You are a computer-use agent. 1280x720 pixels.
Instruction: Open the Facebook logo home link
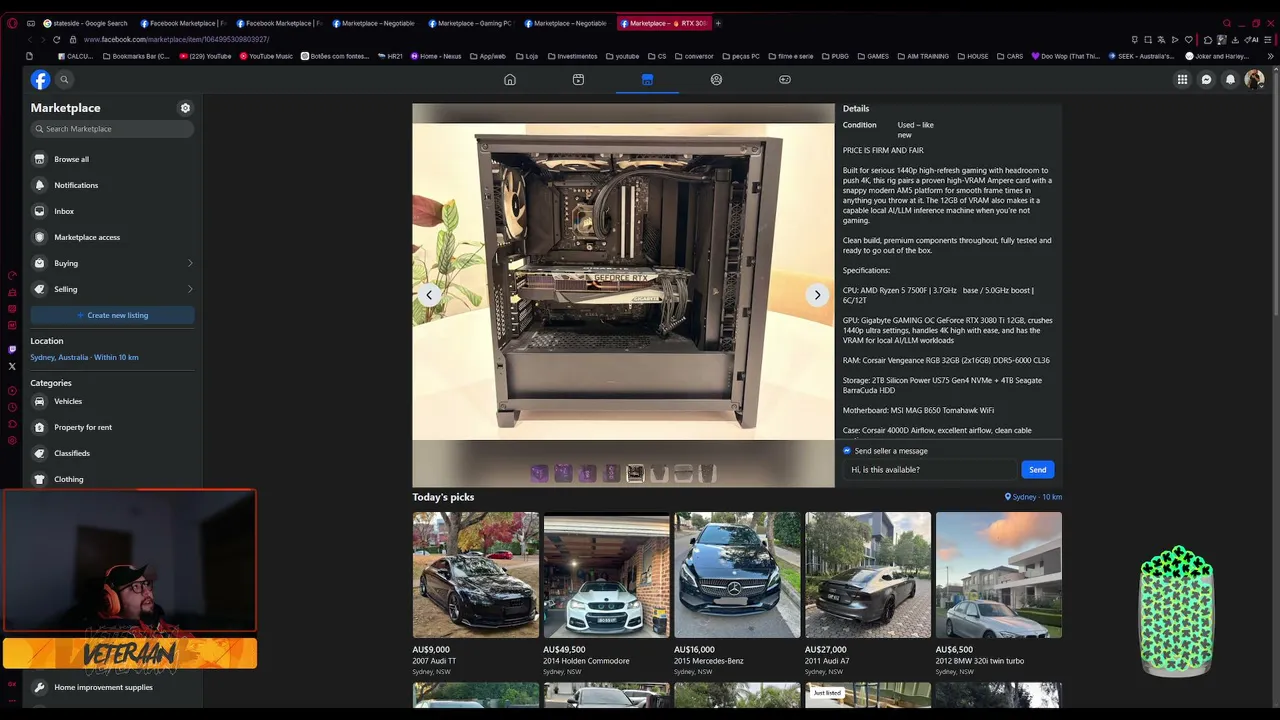point(40,79)
